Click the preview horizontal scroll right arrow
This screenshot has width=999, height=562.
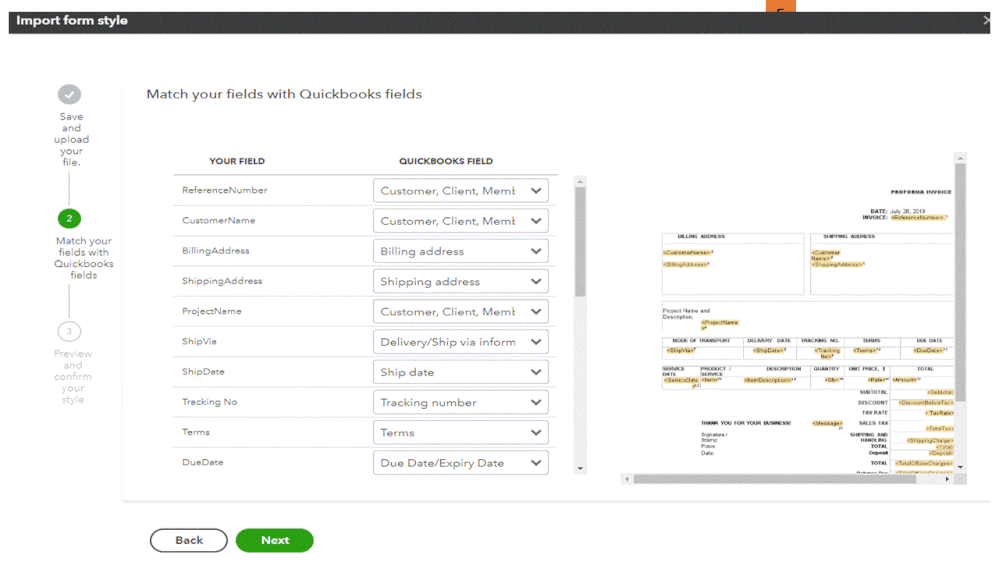[x=947, y=479]
